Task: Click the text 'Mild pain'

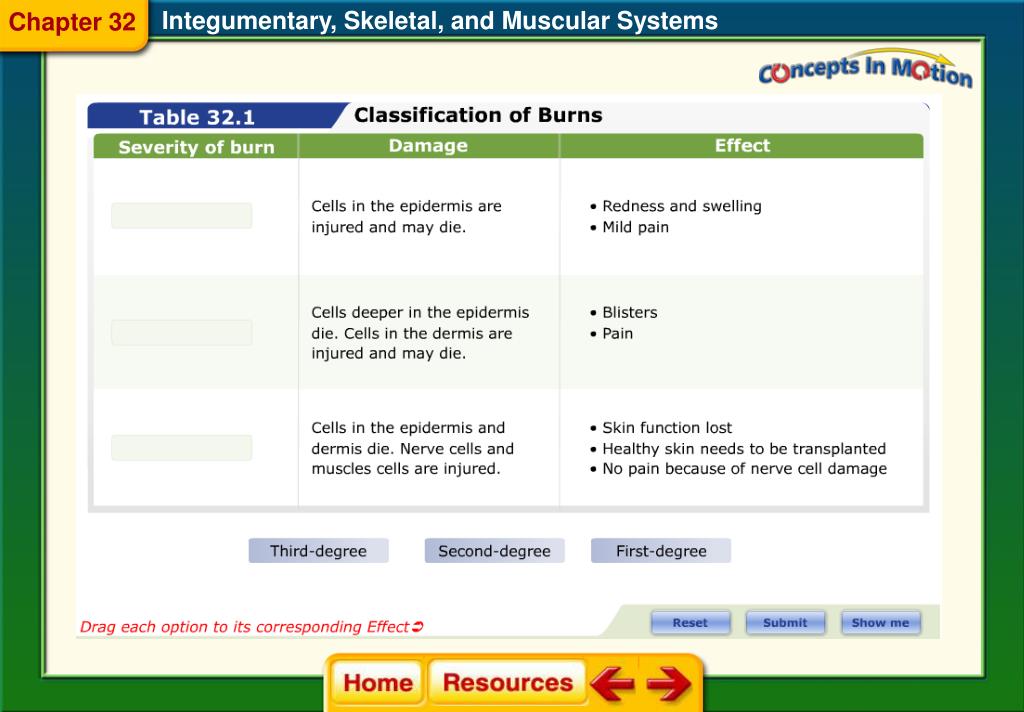Action: [x=635, y=227]
